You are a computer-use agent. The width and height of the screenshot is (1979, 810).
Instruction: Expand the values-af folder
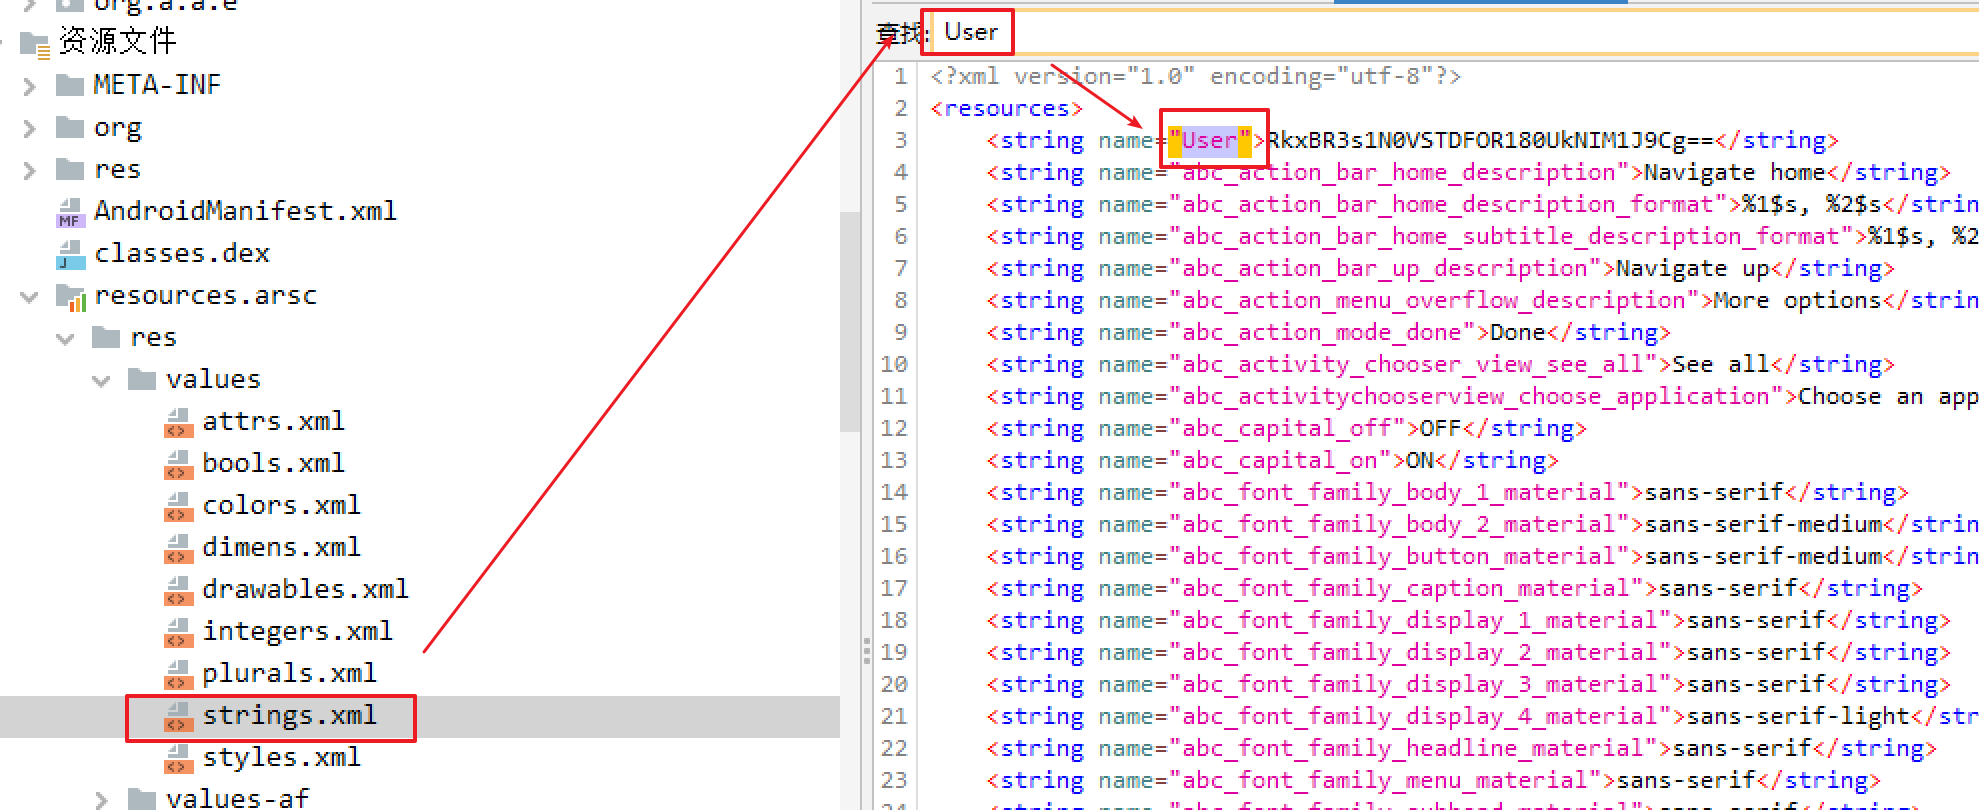[101, 800]
